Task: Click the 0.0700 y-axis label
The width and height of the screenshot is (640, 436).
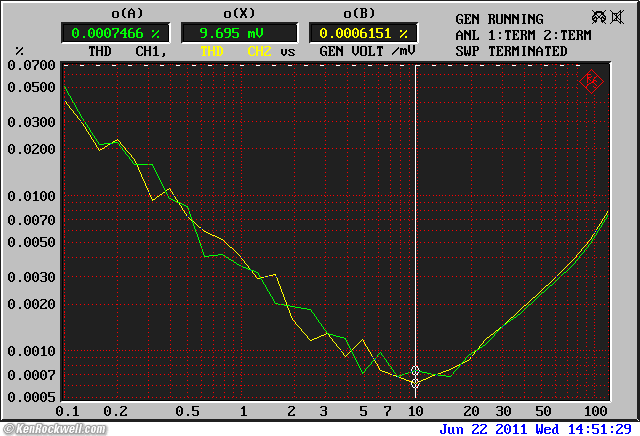Action: click(x=31, y=65)
